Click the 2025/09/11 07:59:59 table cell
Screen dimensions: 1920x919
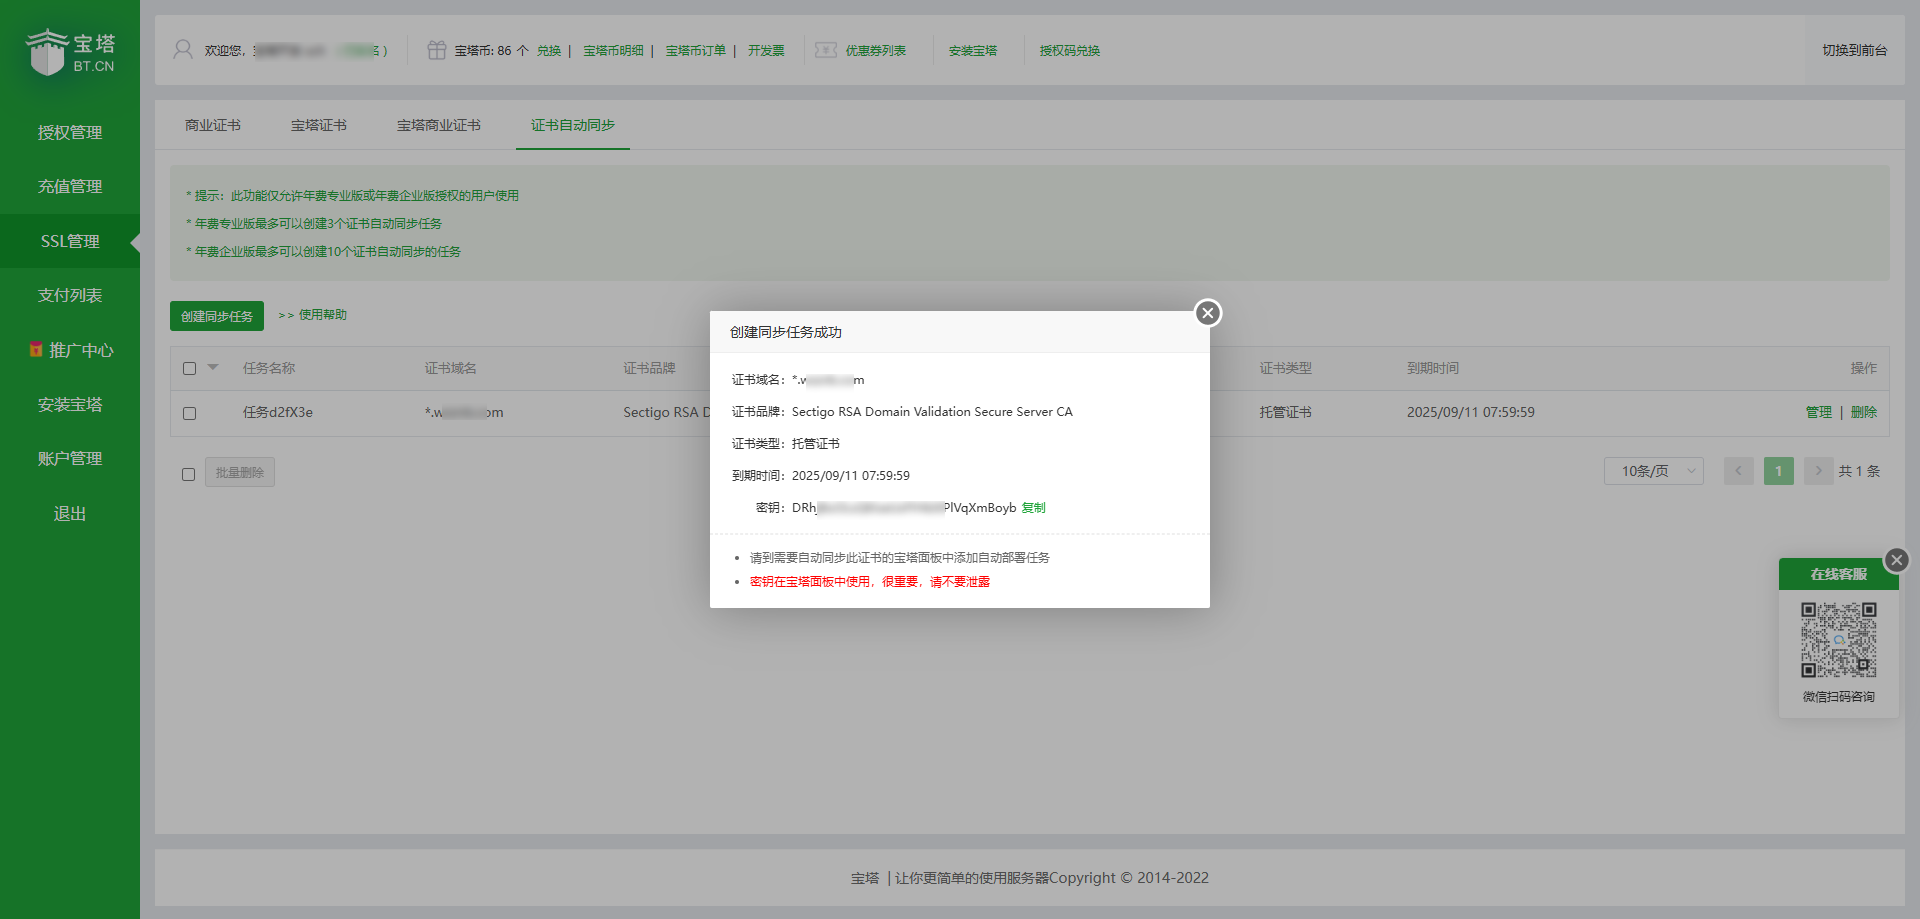click(x=1471, y=412)
